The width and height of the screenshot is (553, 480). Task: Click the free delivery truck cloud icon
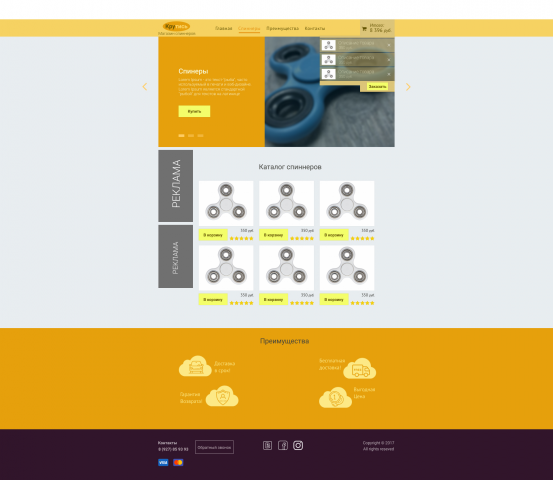(x=360, y=369)
